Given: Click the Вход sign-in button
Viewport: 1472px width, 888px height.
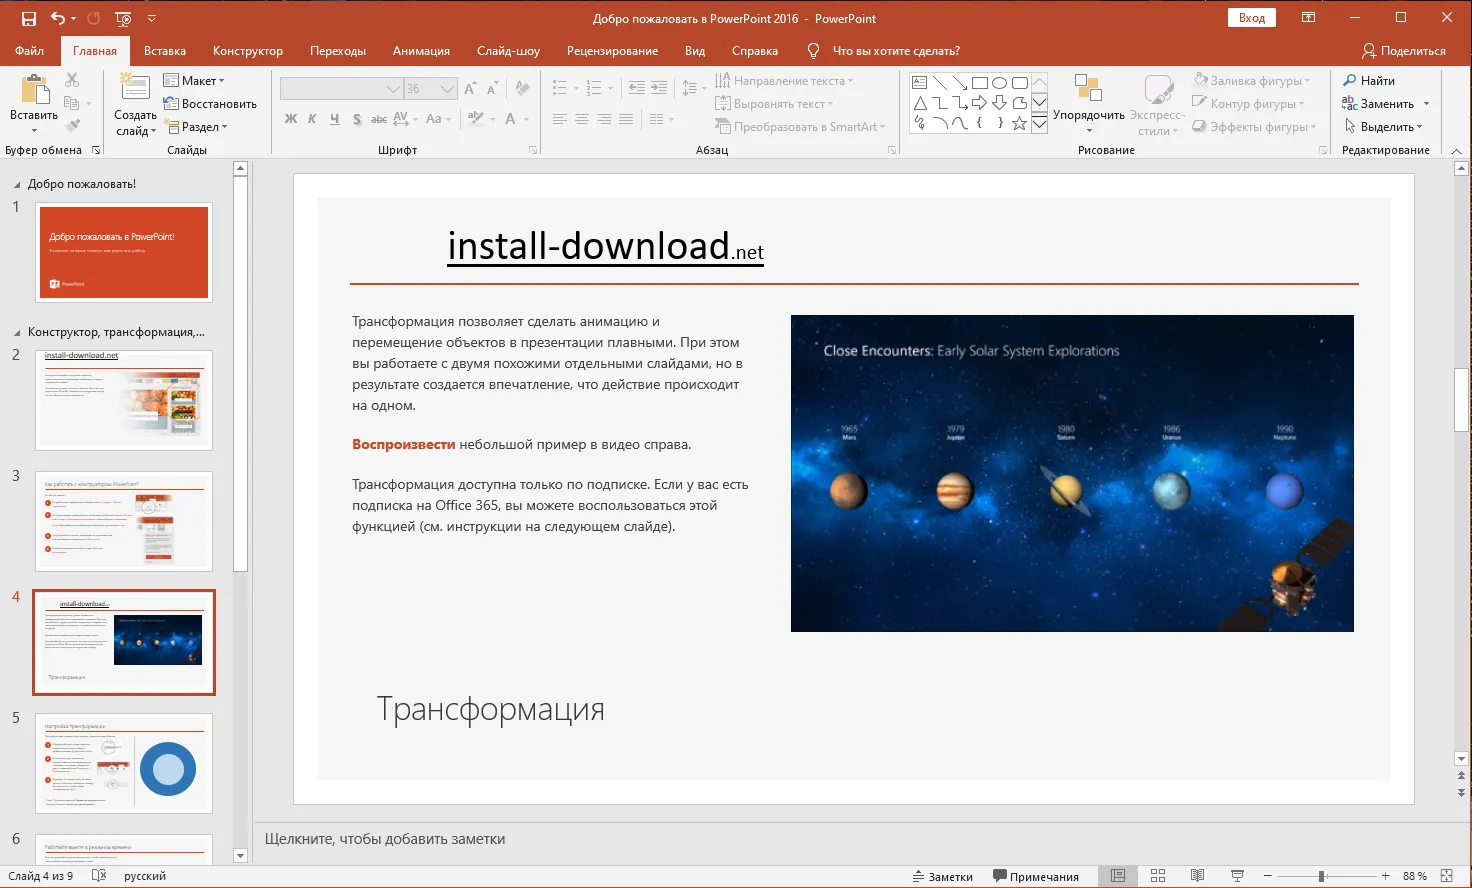Looking at the screenshot, I should [x=1252, y=18].
